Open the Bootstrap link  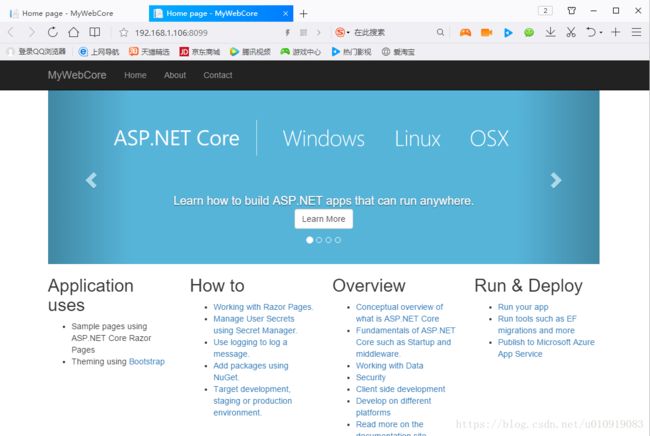click(x=147, y=361)
